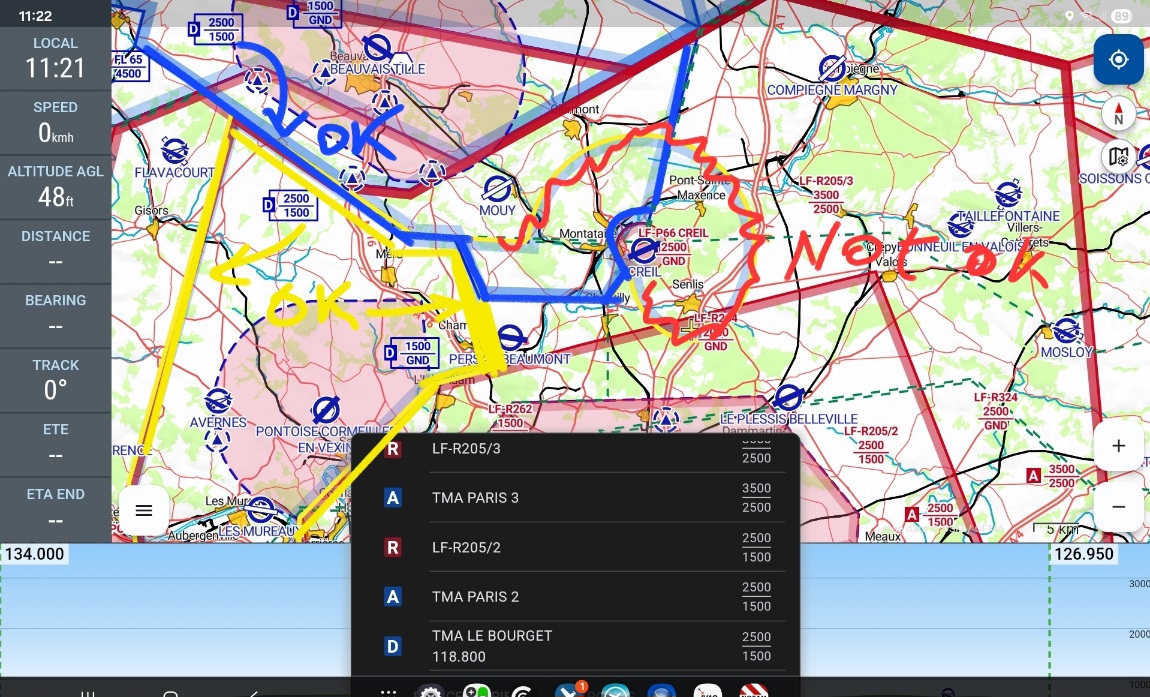Zoom in on the map

[1118, 446]
